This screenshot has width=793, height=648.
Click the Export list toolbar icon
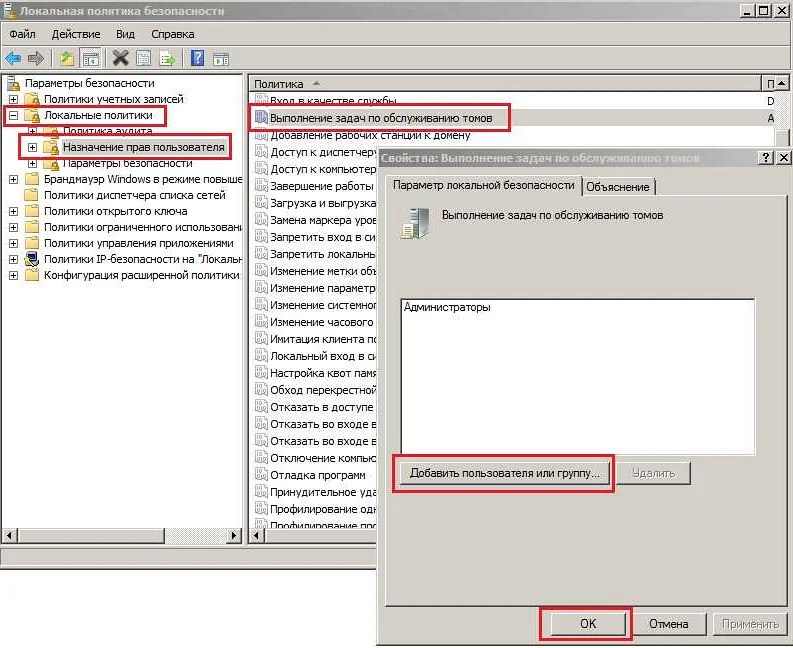166,58
